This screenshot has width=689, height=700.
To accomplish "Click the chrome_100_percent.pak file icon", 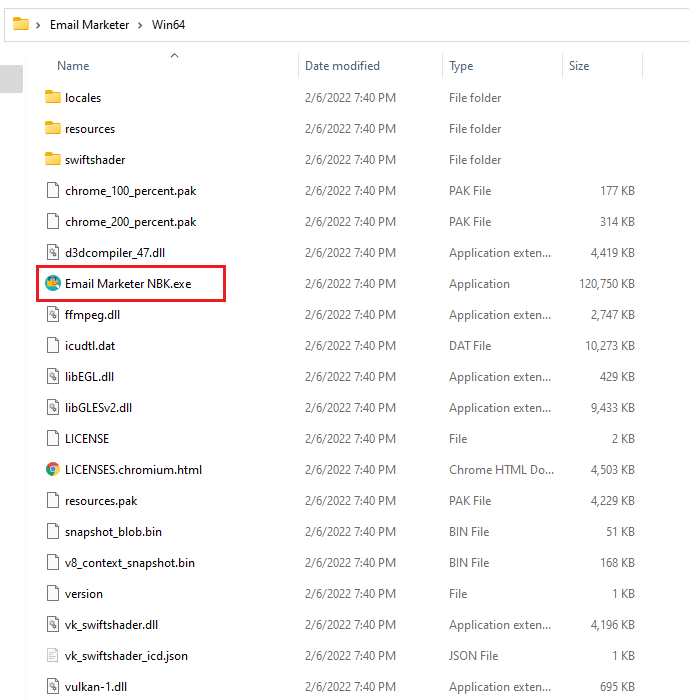I will click(53, 190).
